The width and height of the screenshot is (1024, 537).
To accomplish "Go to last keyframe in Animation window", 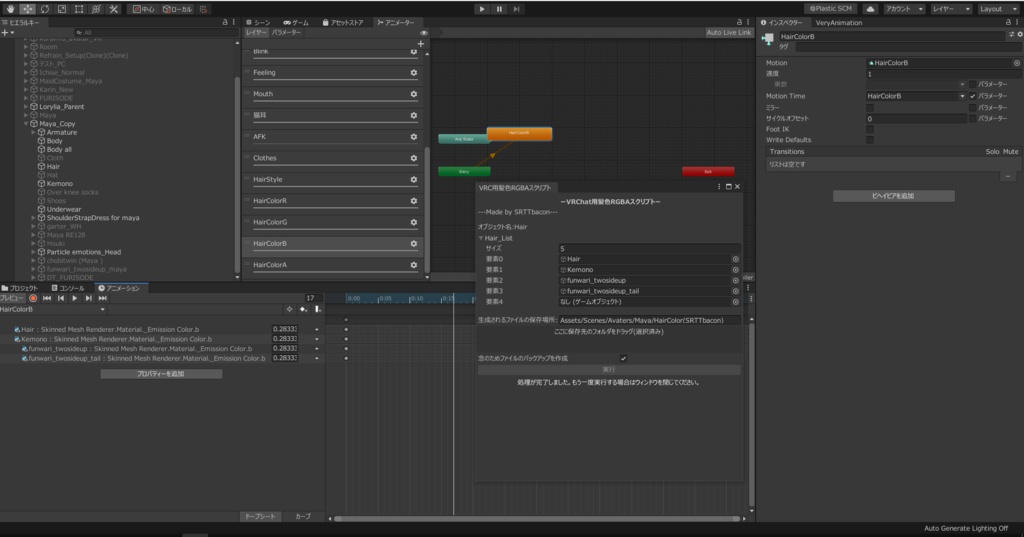I will pos(103,298).
